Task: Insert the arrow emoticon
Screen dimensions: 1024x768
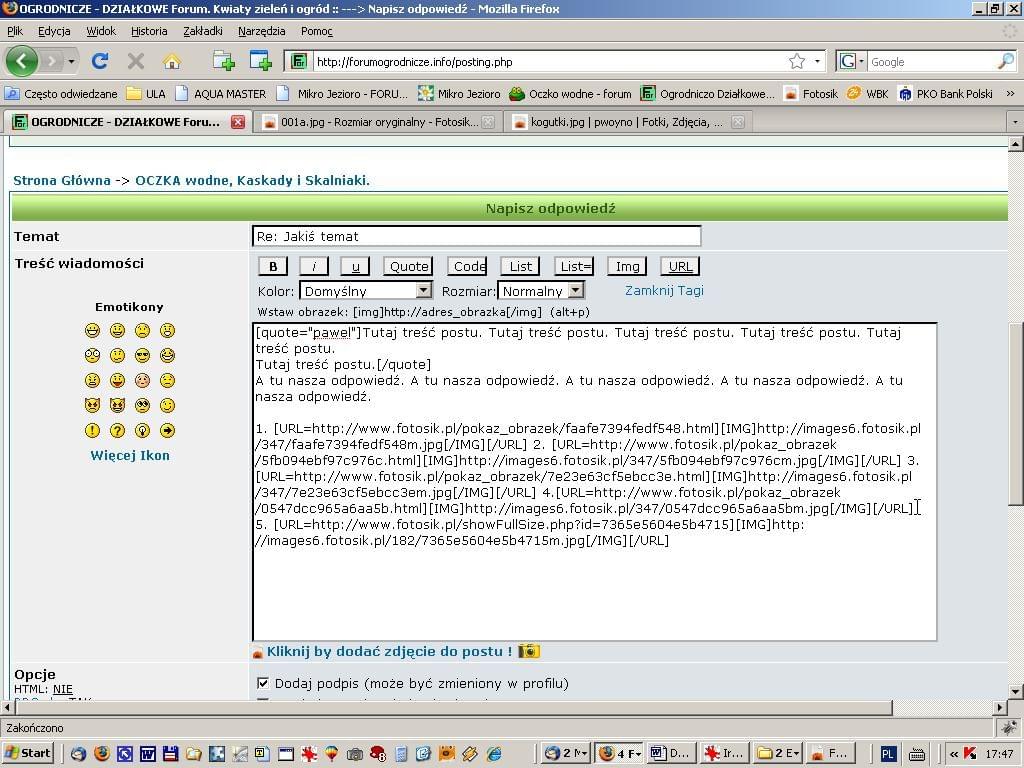Action: coord(168,430)
